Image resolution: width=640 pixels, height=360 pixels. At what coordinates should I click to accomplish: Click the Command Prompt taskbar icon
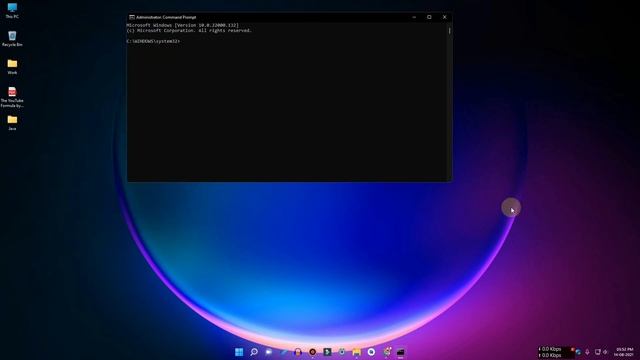pyautogui.click(x=400, y=352)
